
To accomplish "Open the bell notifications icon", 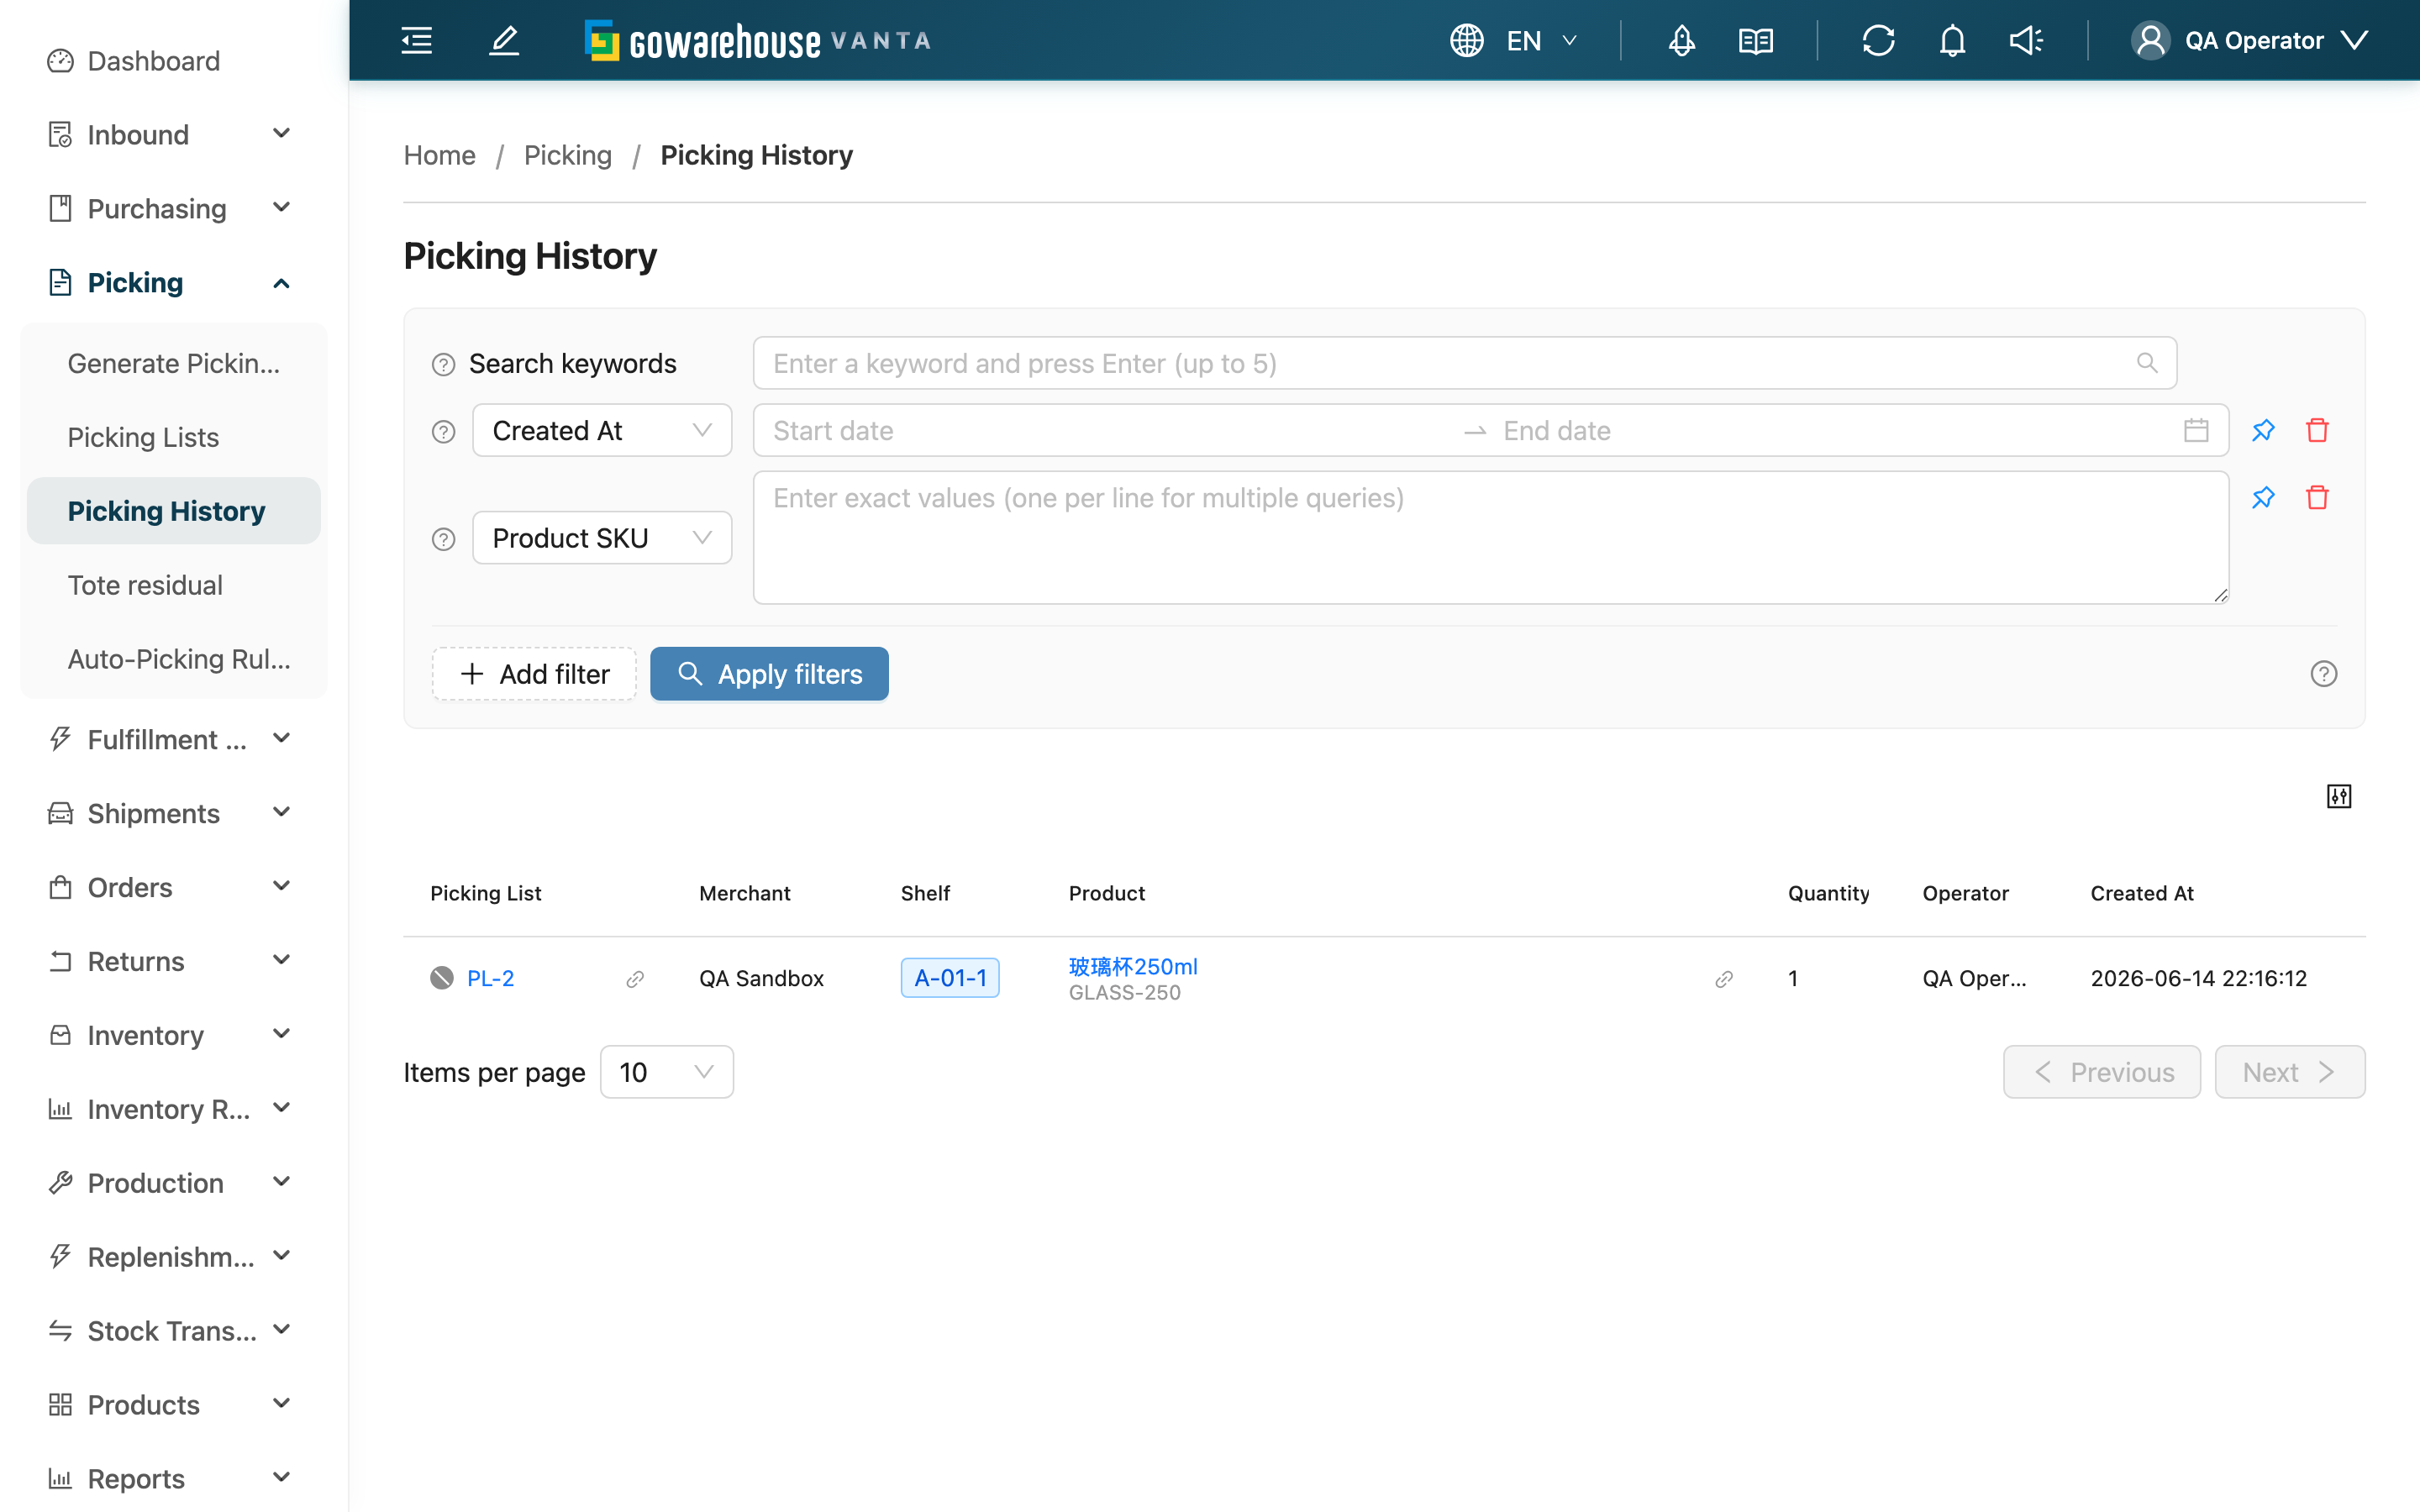I will pos(1952,40).
